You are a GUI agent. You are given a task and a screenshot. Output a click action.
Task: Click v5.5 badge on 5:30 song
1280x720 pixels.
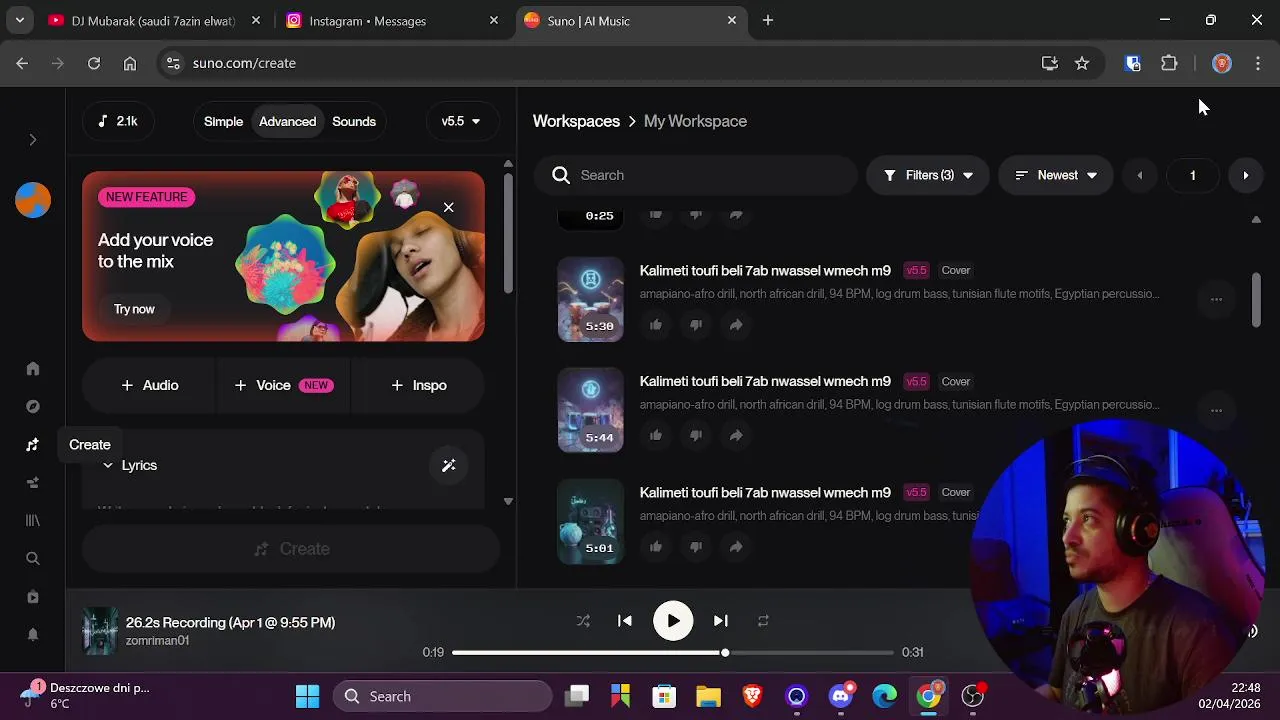(x=916, y=270)
